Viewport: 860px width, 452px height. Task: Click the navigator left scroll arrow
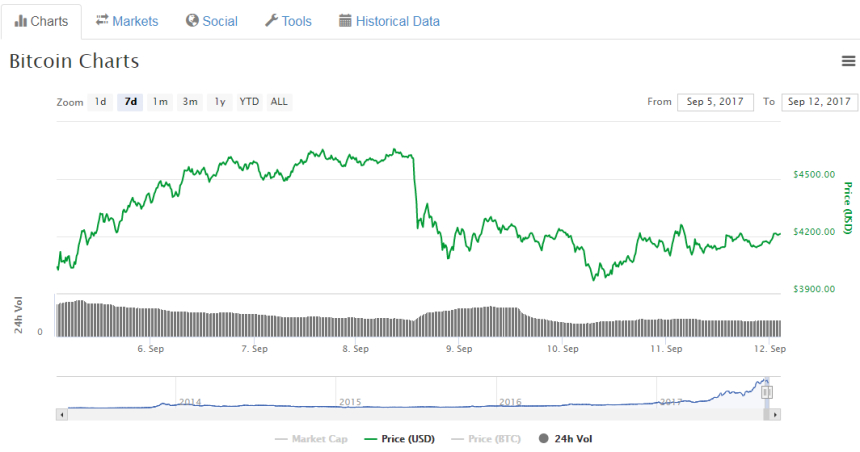(x=61, y=415)
